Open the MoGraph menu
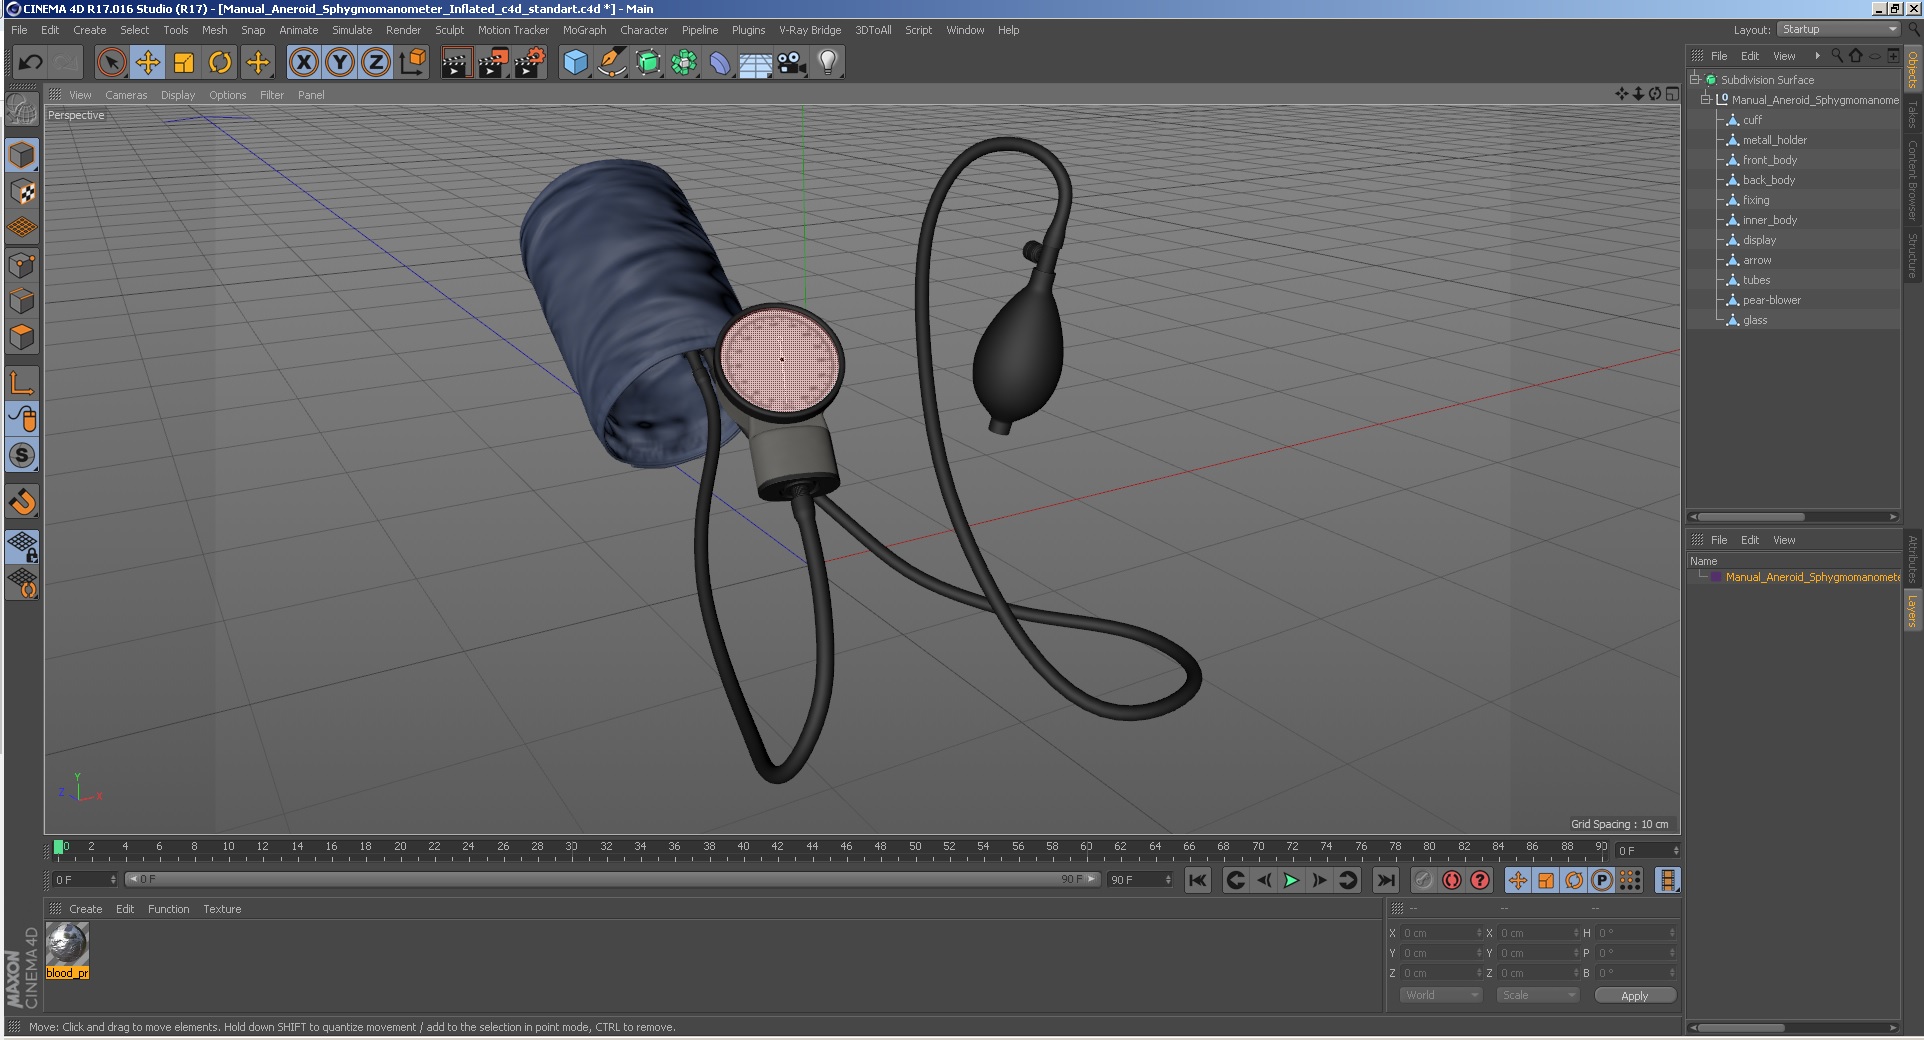This screenshot has width=1924, height=1040. click(584, 30)
